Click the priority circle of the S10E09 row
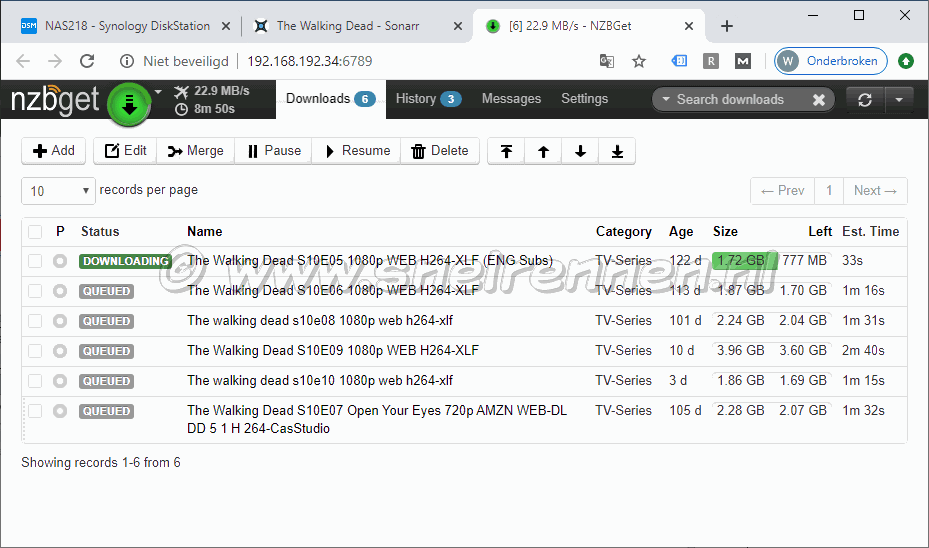Viewport: 929px width, 548px height. (x=60, y=351)
